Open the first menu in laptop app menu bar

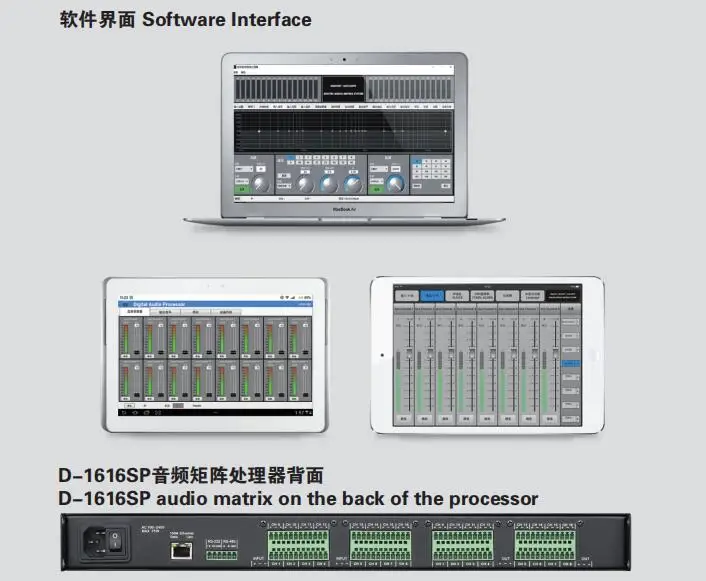point(236,73)
